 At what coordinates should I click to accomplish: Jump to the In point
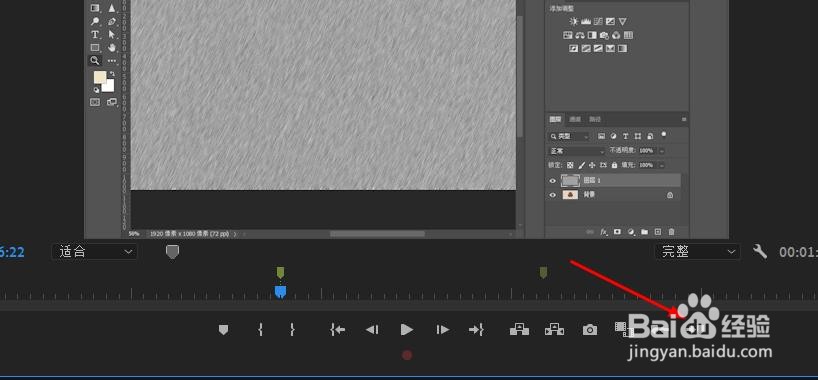[x=338, y=329]
